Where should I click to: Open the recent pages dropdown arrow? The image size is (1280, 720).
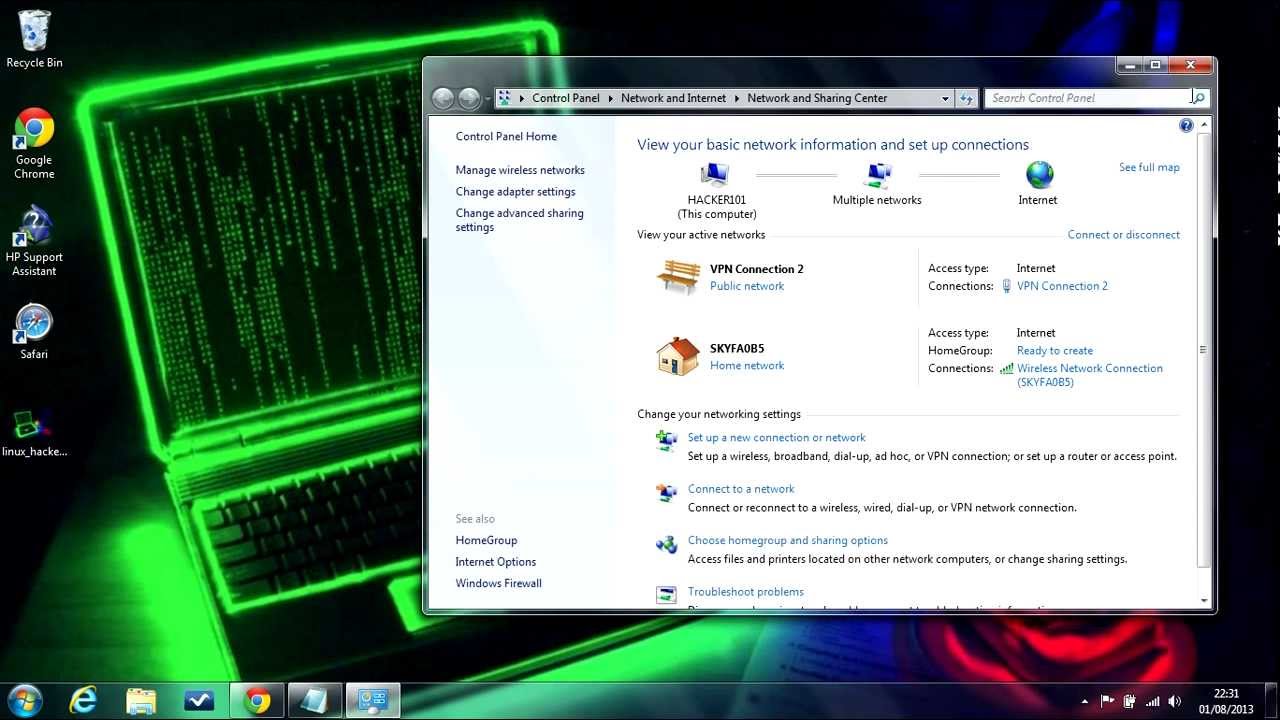click(x=488, y=98)
